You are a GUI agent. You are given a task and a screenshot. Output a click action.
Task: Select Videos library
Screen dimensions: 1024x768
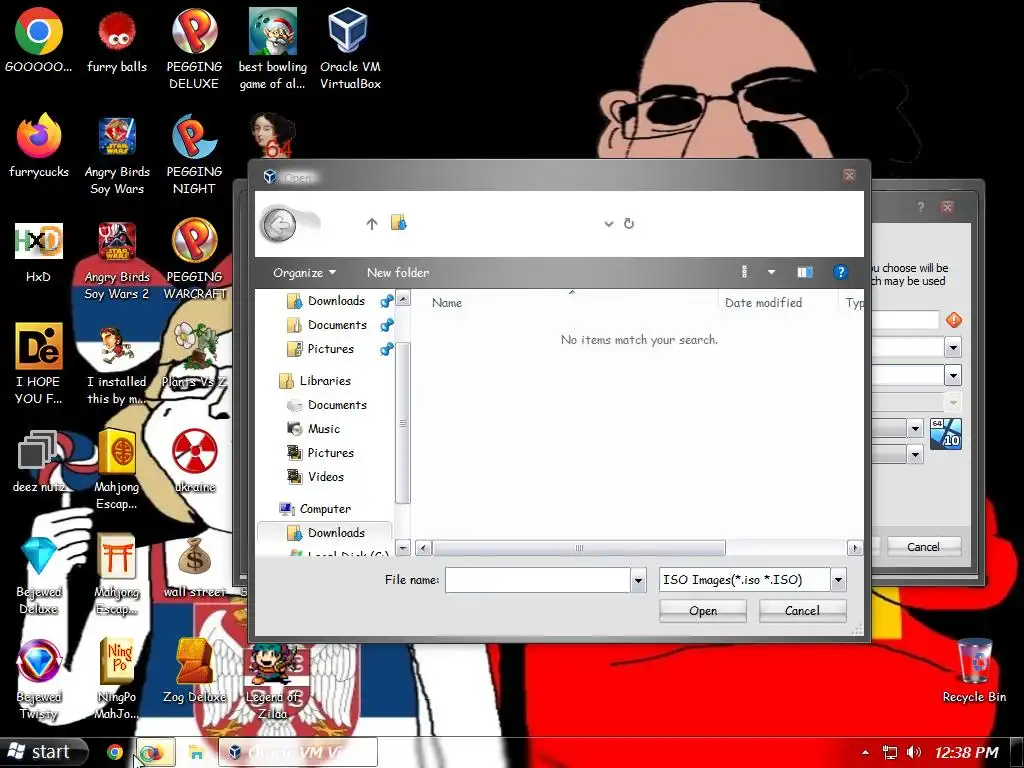pyautogui.click(x=325, y=477)
